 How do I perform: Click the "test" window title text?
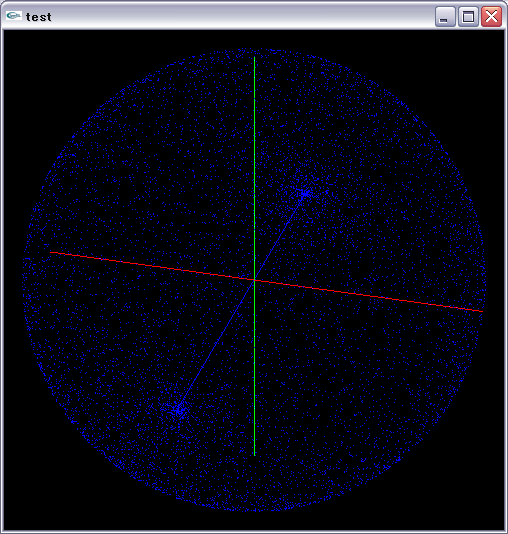tap(38, 17)
